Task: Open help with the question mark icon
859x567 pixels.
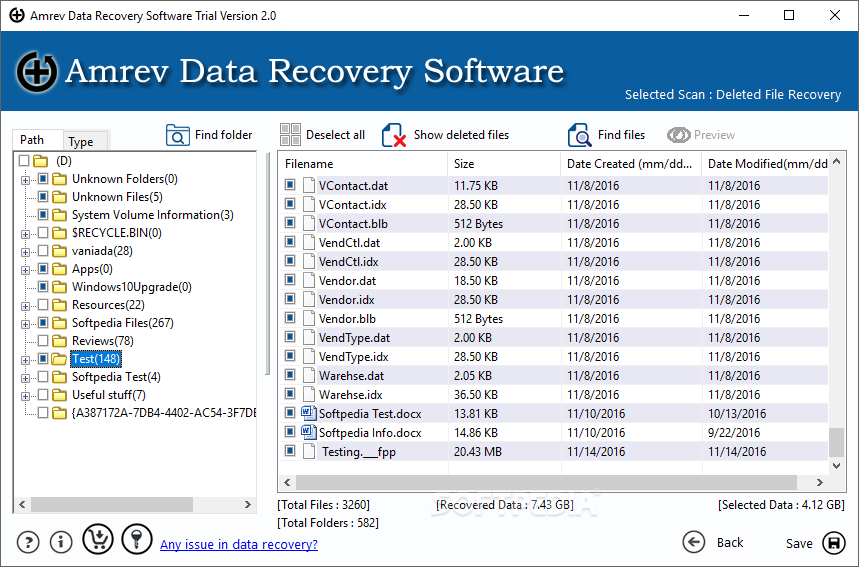Action: pos(28,542)
